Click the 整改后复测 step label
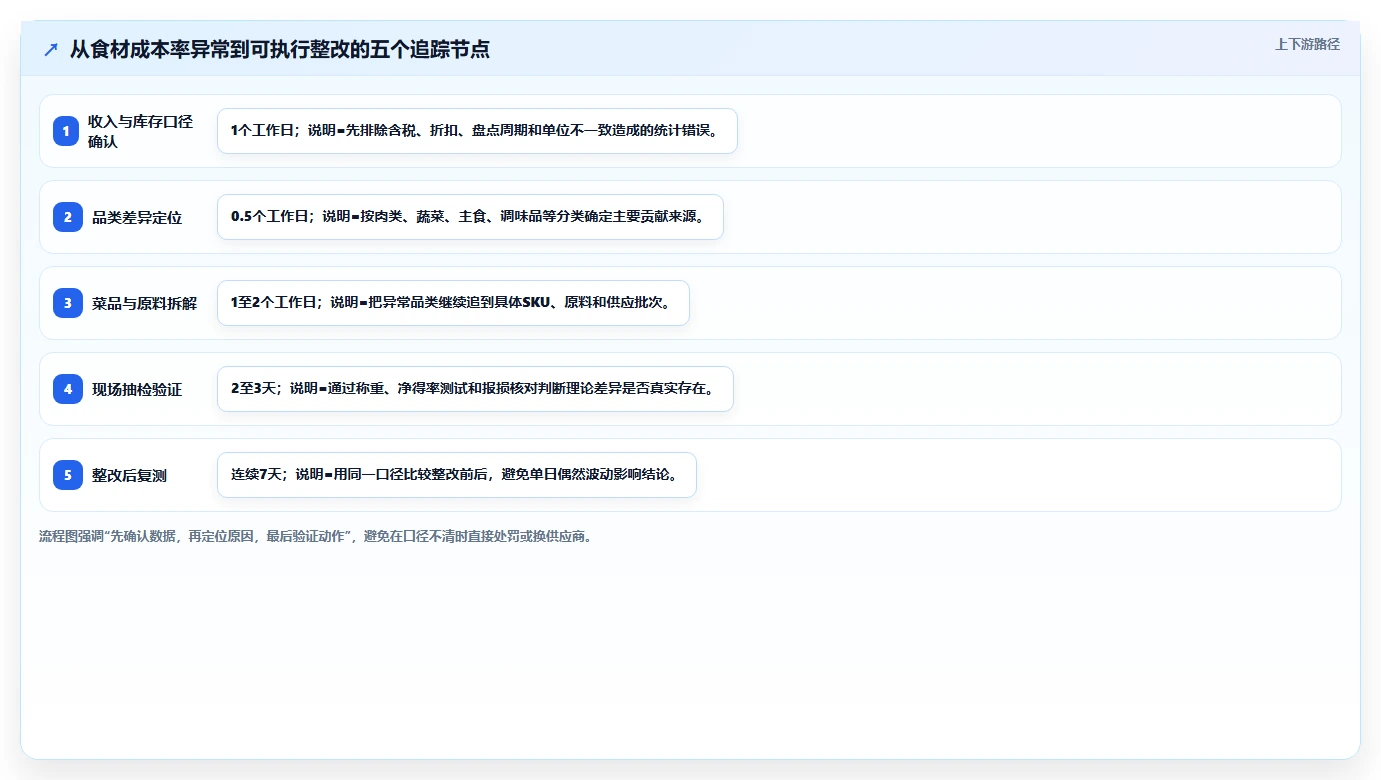The width and height of the screenshot is (1381, 780). pos(129,475)
